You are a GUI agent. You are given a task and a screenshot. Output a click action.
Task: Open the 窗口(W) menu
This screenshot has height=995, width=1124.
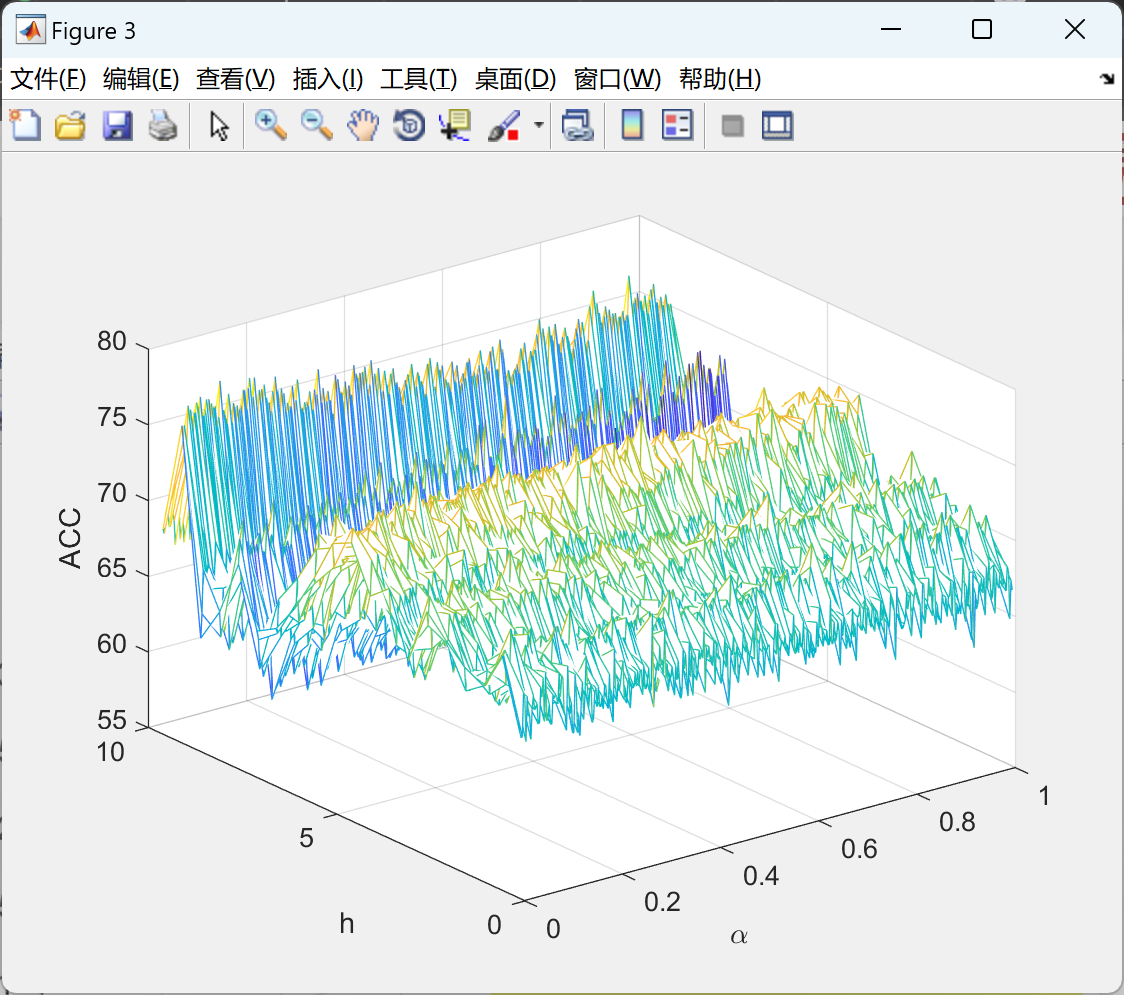point(617,79)
